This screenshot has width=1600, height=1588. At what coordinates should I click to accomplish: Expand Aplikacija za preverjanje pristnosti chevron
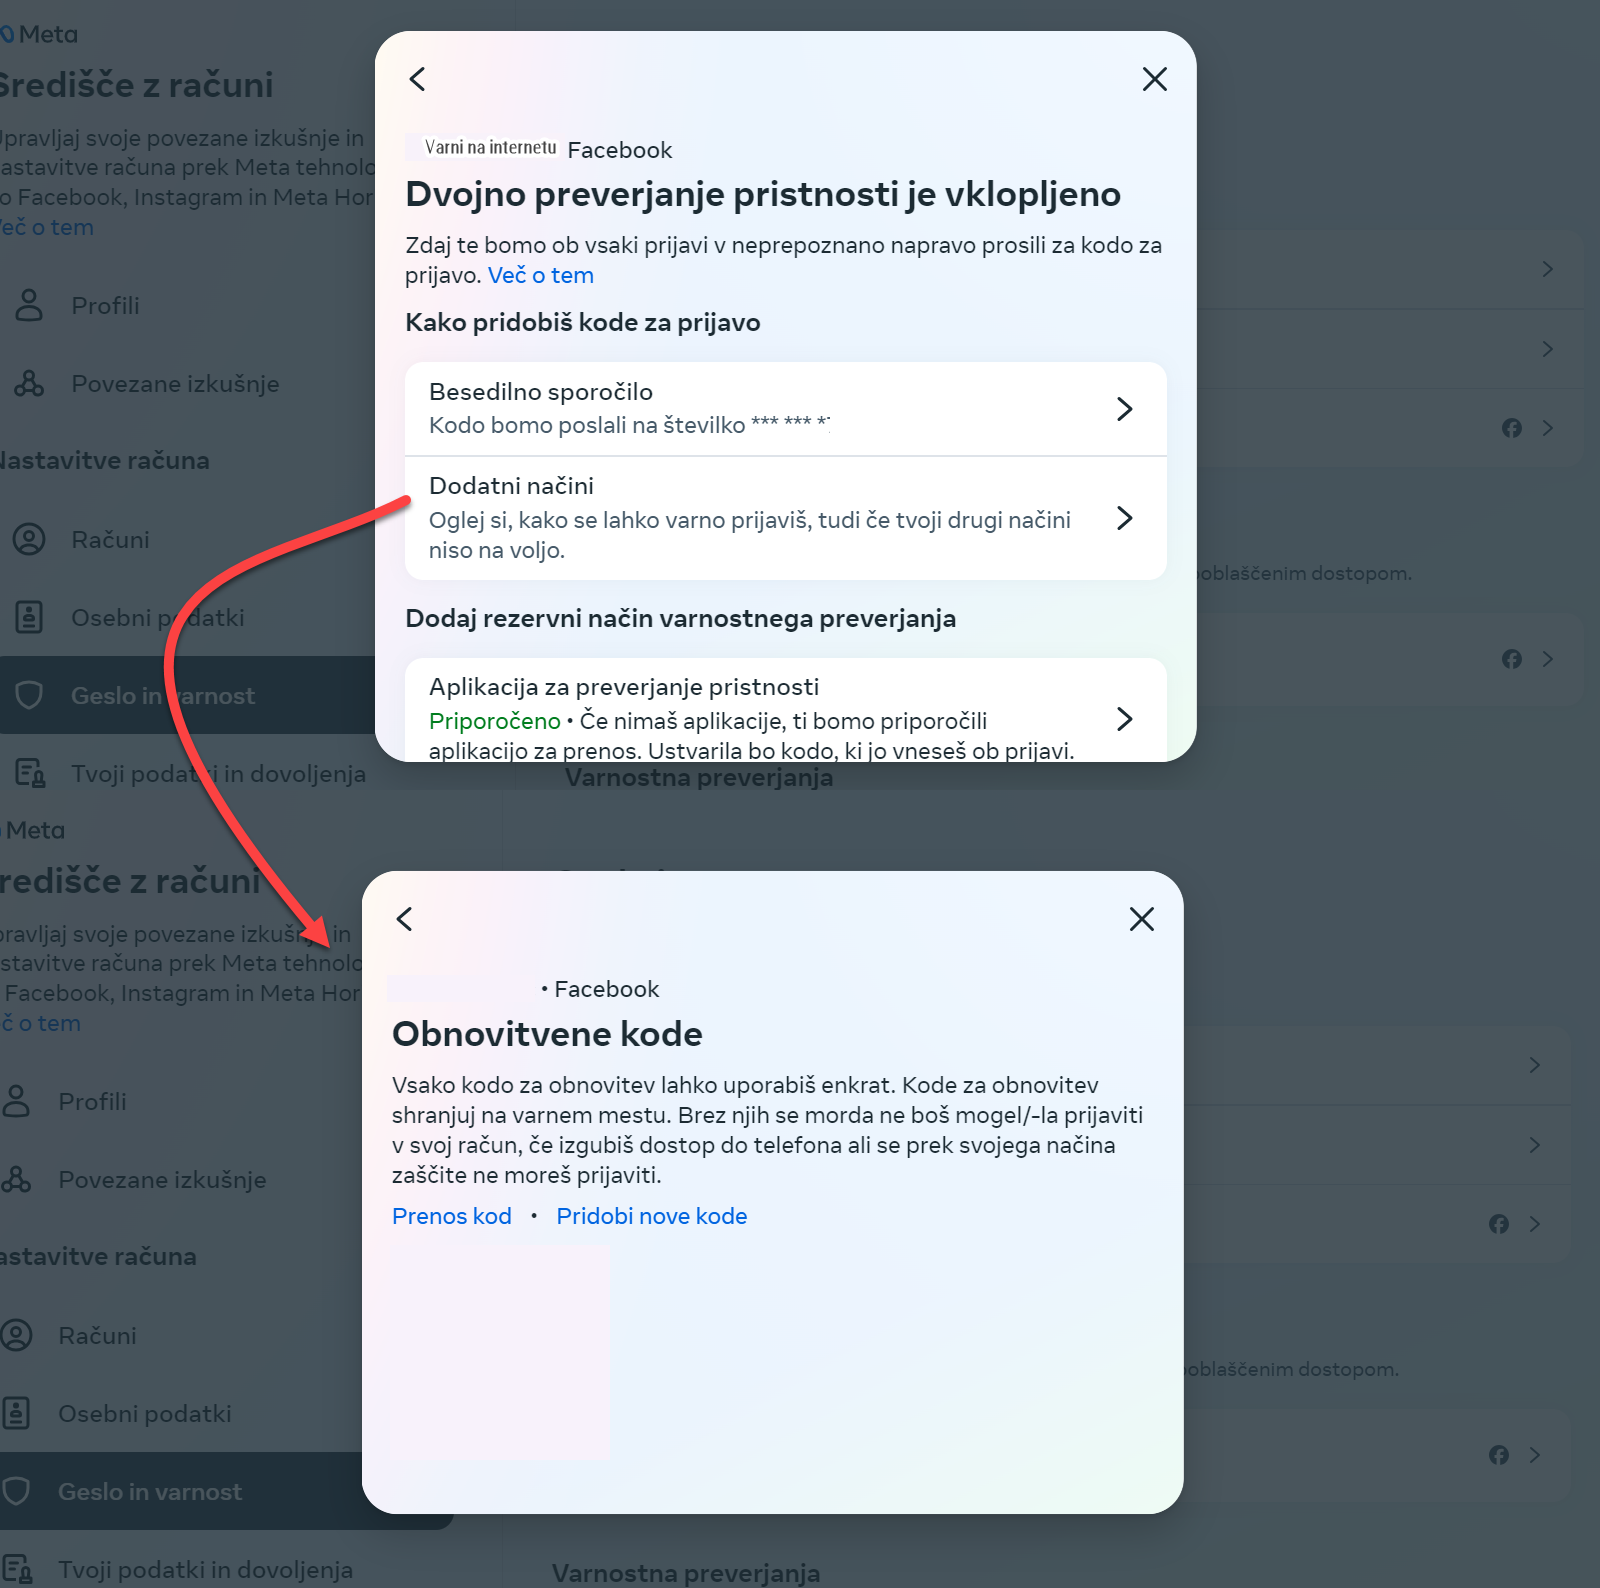[x=1125, y=718]
